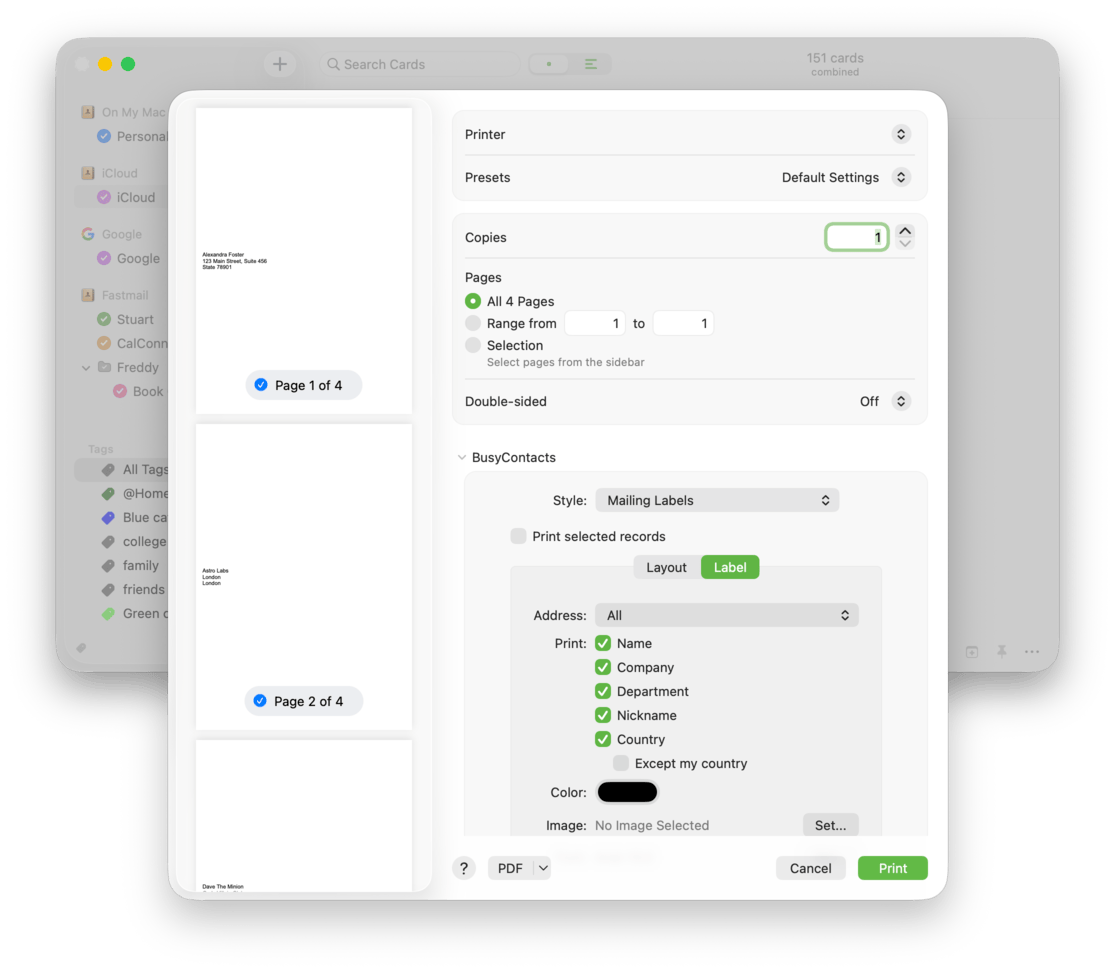The height and width of the screenshot is (974, 1115).
Task: Switch to the Layout tab
Action: coord(666,567)
